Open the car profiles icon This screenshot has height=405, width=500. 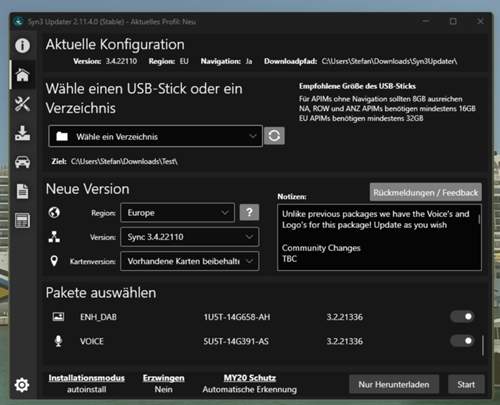22,162
